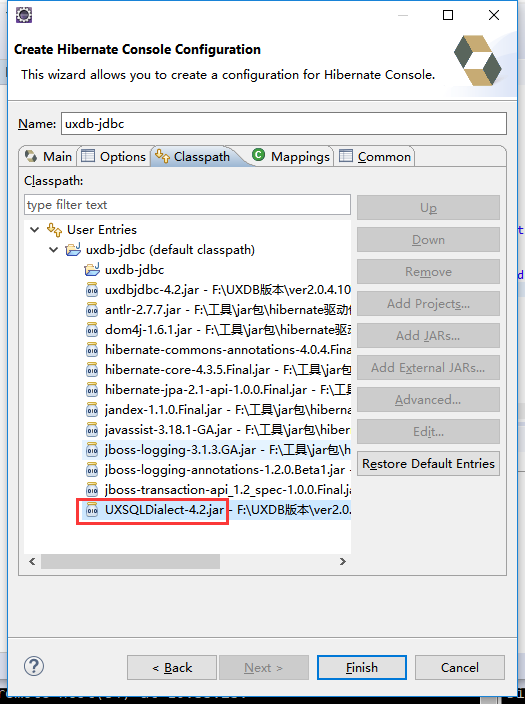
Task: Switch to the Common tab
Action: click(x=375, y=157)
